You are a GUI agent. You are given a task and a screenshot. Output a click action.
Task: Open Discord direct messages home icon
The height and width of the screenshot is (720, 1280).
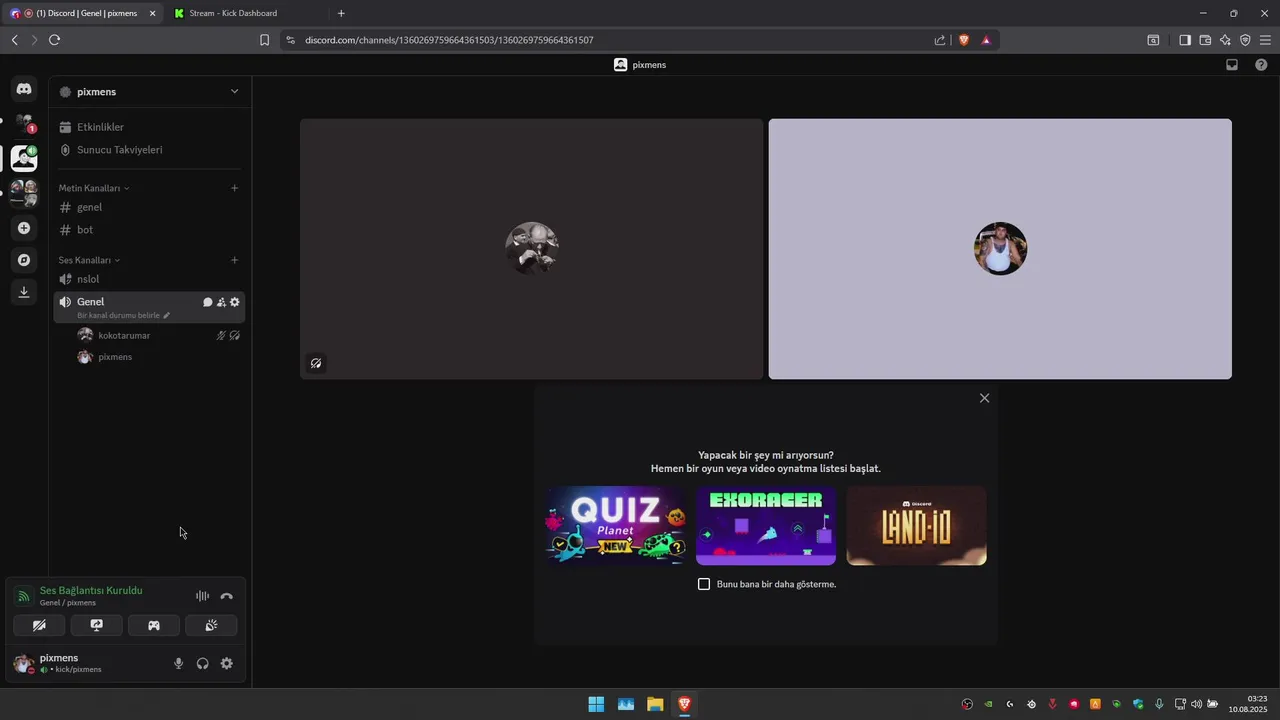coord(24,89)
